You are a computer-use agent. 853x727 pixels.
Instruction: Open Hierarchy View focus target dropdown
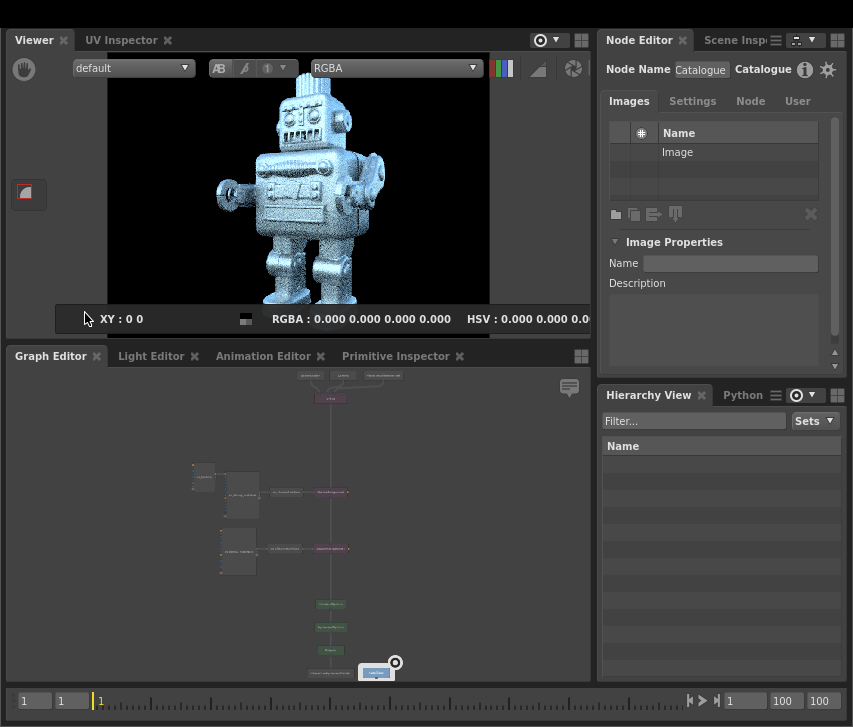point(805,396)
